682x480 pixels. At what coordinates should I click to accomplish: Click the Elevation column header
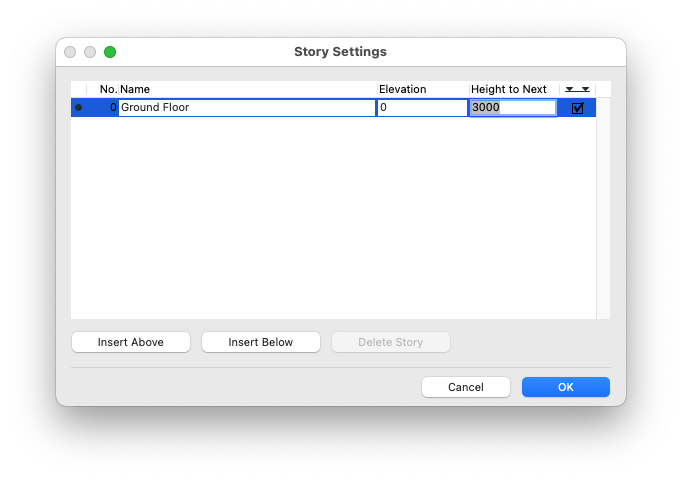(x=422, y=89)
